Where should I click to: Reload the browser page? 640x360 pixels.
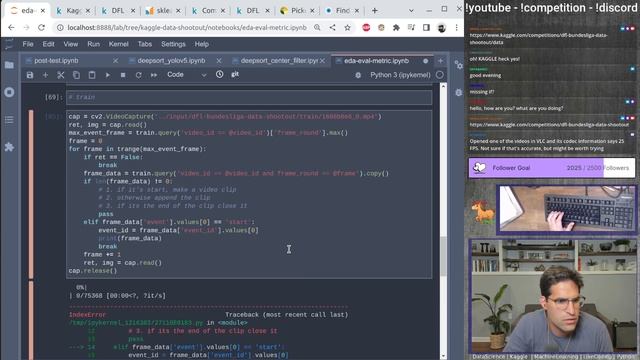(41, 27)
